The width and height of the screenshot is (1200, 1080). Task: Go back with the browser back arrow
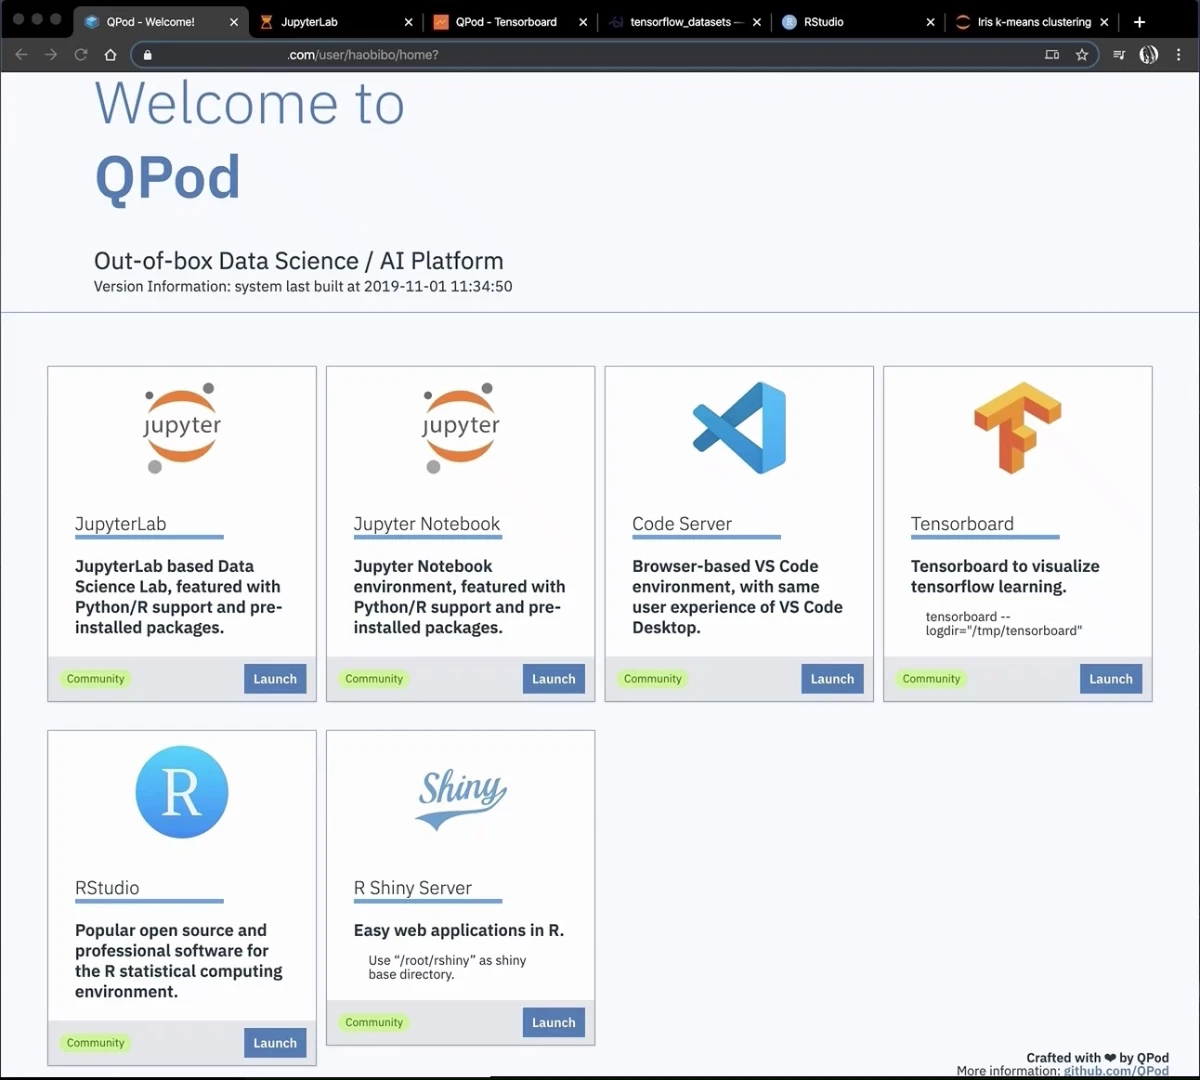(21, 55)
